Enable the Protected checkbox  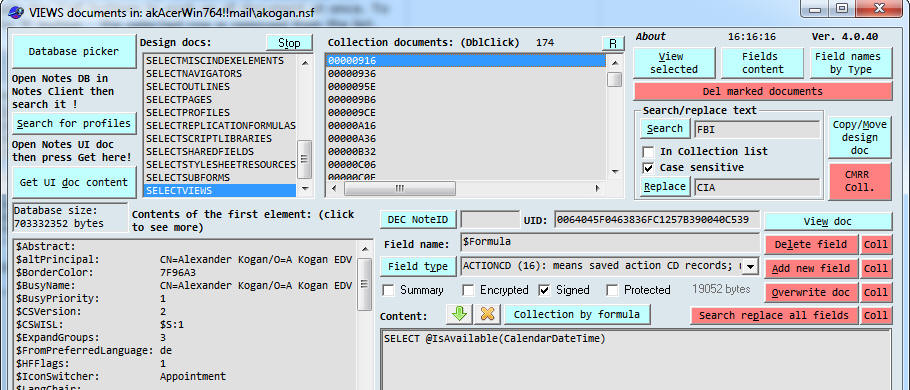tap(612, 290)
